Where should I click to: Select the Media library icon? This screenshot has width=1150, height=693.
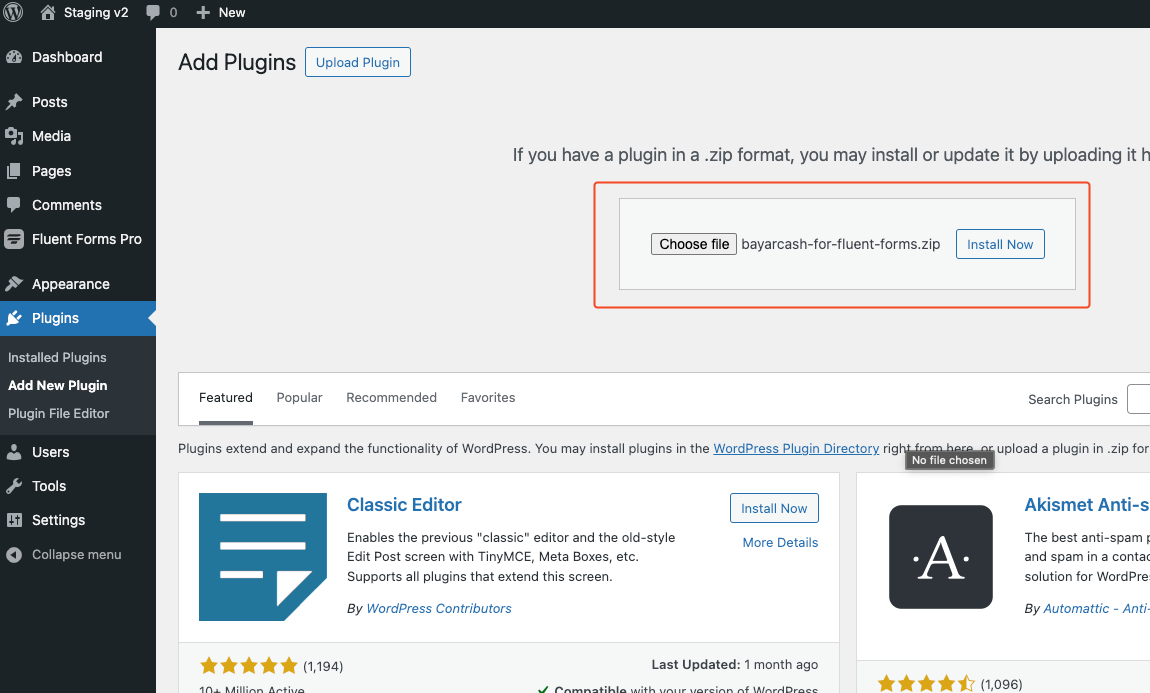click(x=16, y=136)
